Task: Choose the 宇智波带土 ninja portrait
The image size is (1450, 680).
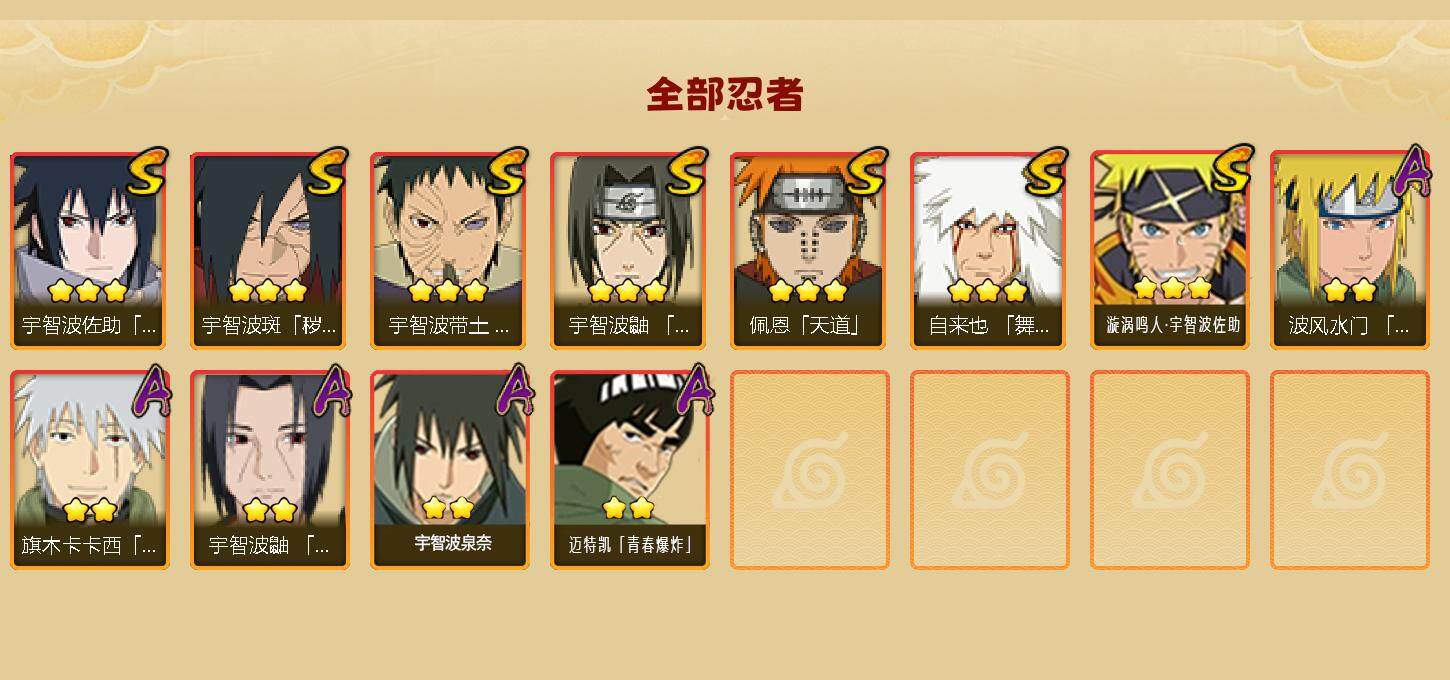Action: point(450,250)
